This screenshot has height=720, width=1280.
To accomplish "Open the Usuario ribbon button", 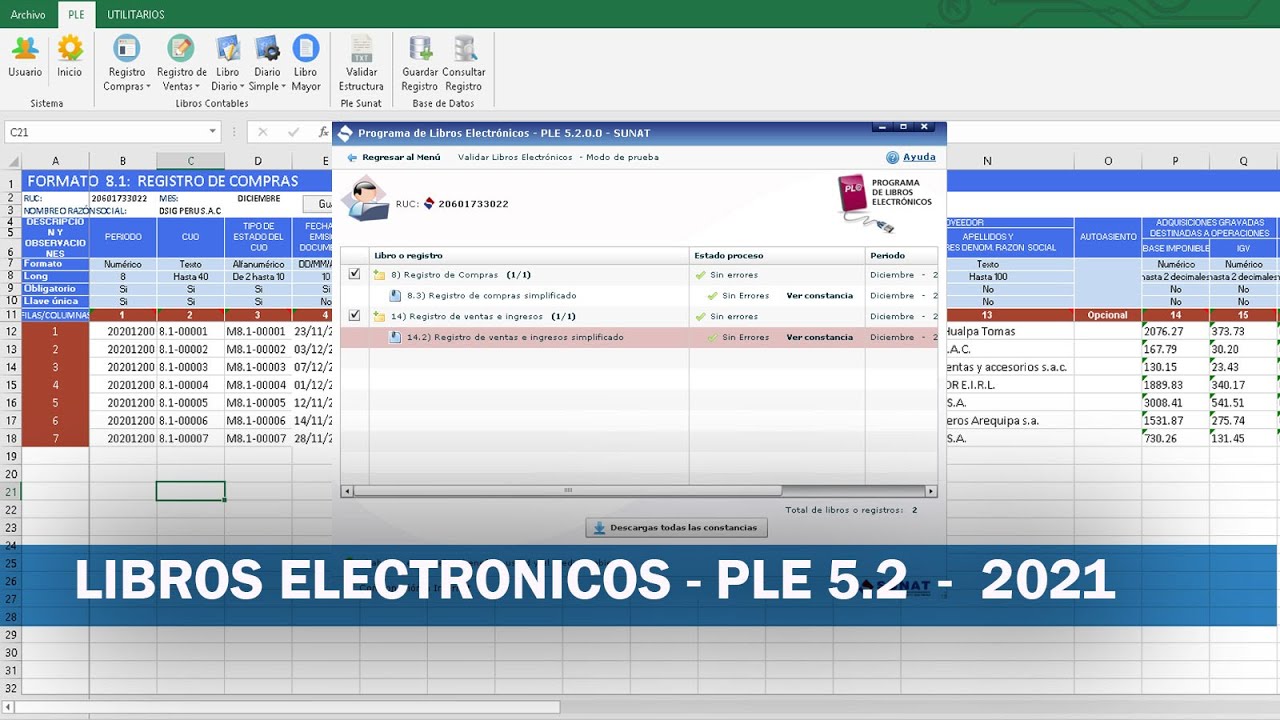I will 25,56.
